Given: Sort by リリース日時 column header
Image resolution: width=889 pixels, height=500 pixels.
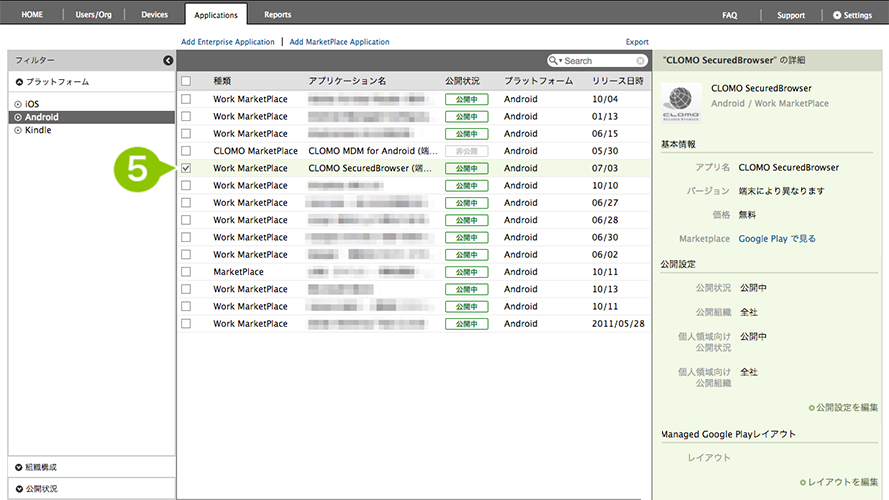Looking at the screenshot, I should point(618,81).
